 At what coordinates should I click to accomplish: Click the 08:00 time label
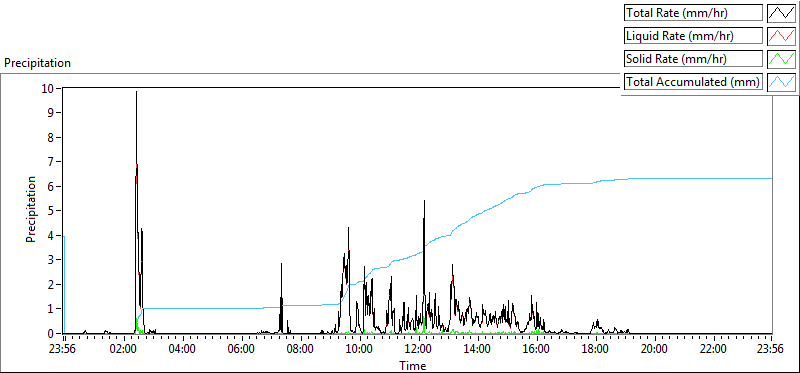coord(301,350)
